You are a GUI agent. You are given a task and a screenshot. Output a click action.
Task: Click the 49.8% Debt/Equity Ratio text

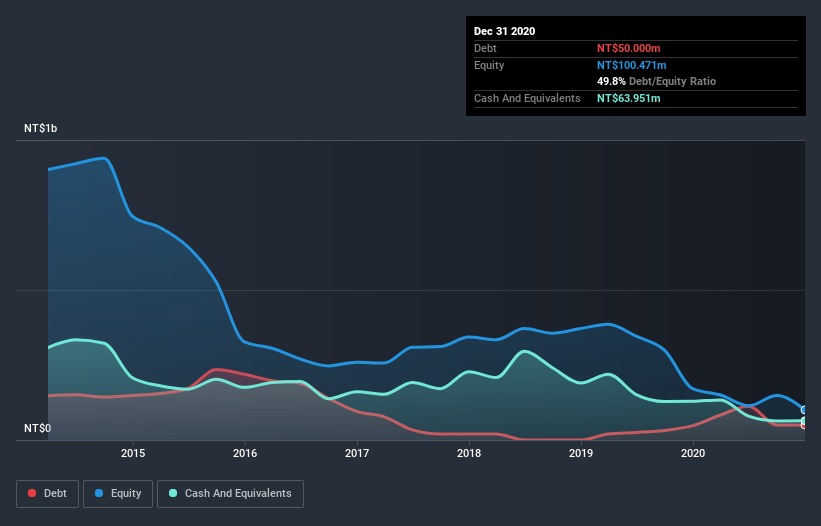[x=656, y=82]
